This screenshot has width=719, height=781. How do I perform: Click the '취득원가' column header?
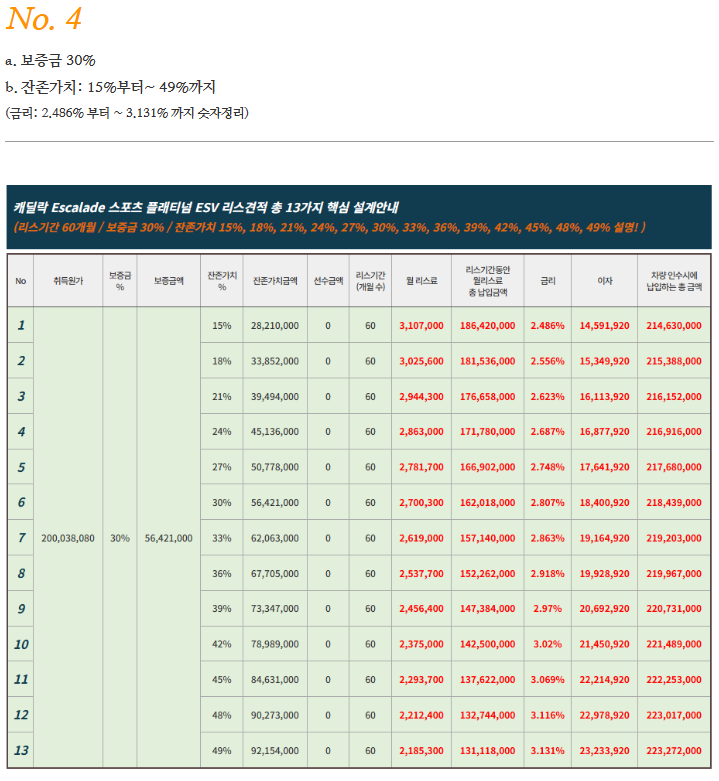68,281
